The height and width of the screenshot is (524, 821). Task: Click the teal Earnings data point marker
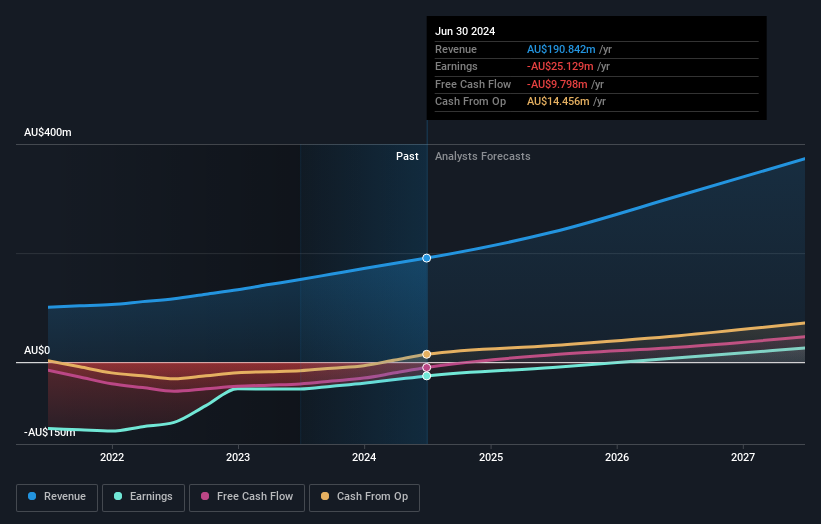(427, 376)
